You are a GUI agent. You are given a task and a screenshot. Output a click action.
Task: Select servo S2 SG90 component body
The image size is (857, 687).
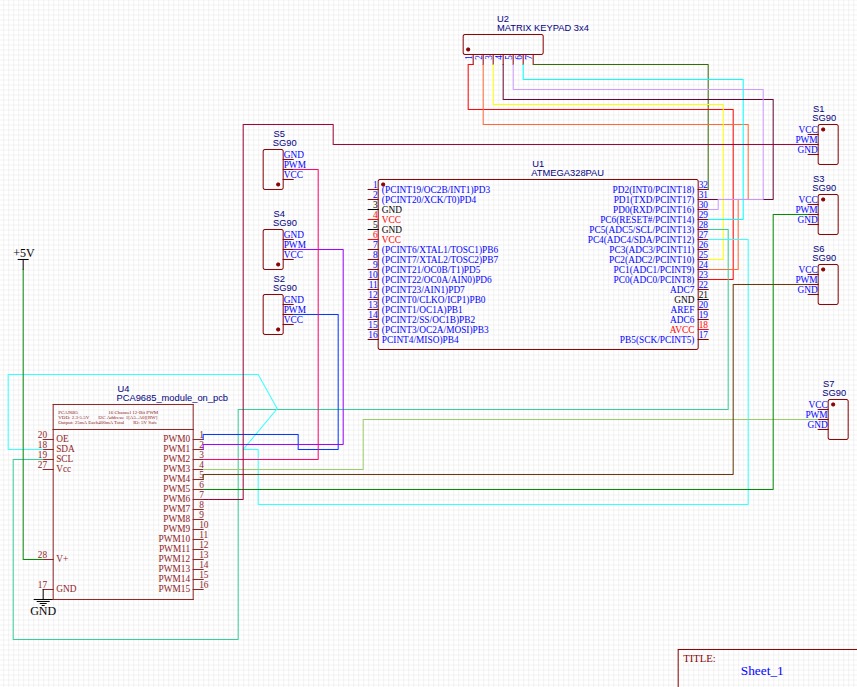(x=273, y=314)
